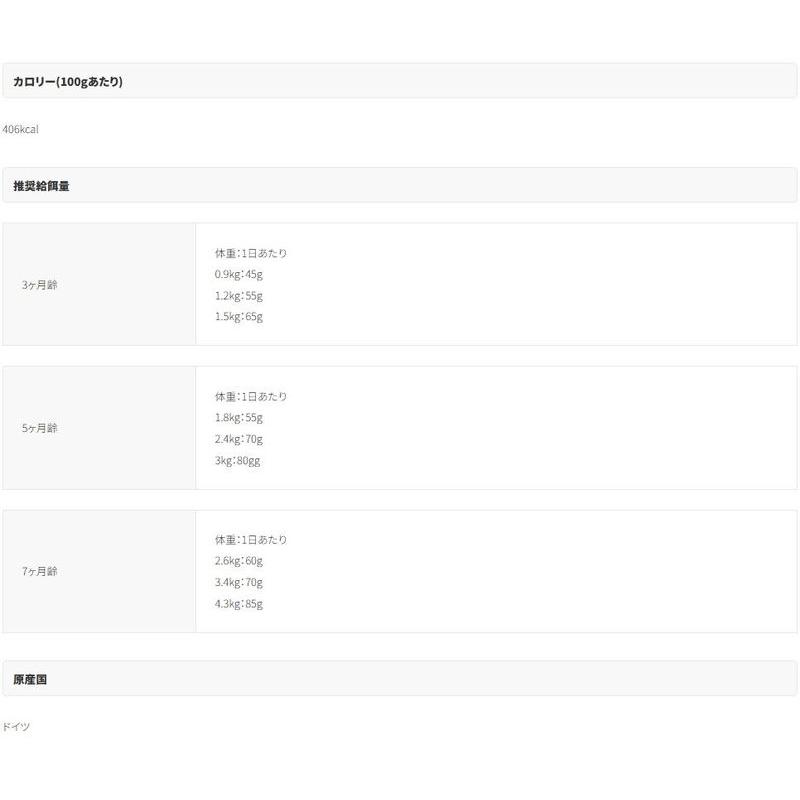
Task: Select the 7ヶ月齢 row label
Action: (x=40, y=571)
